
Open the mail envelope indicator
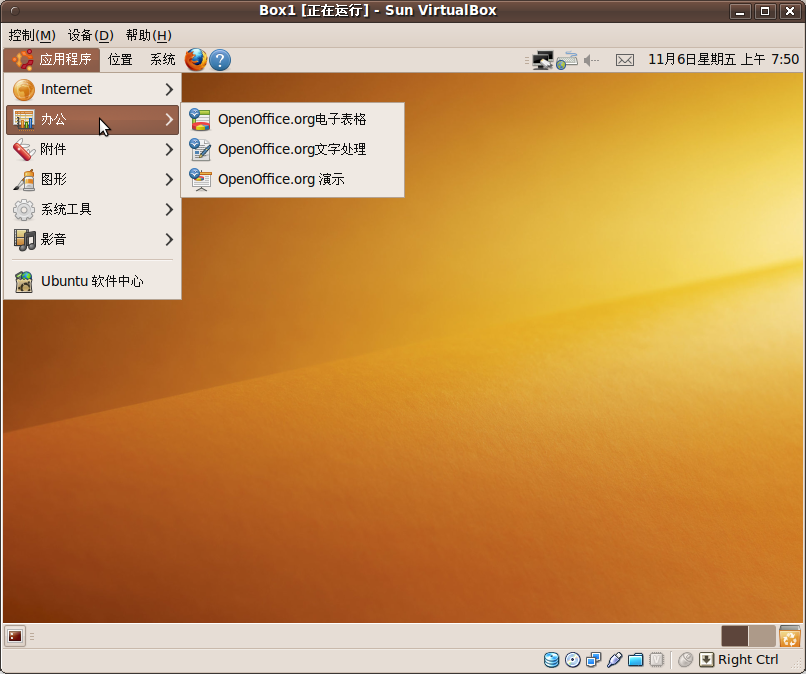625,61
